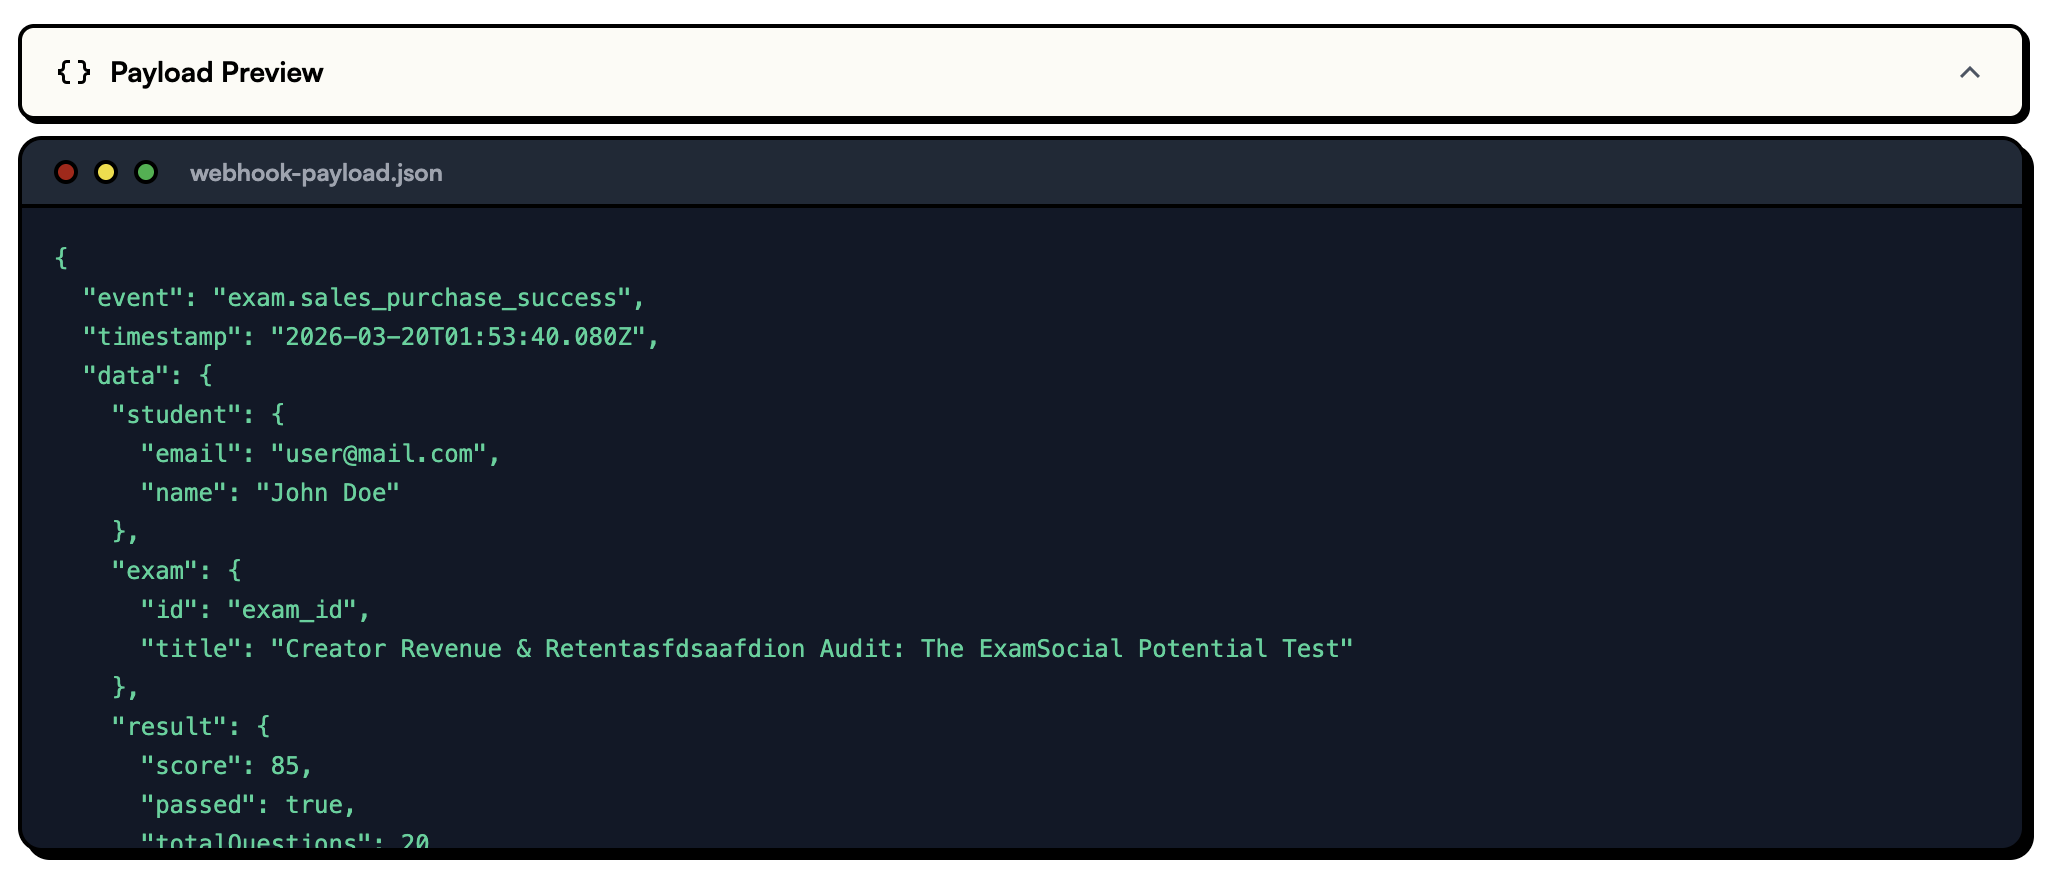Click the webhook-payload.json file name

coord(316,172)
